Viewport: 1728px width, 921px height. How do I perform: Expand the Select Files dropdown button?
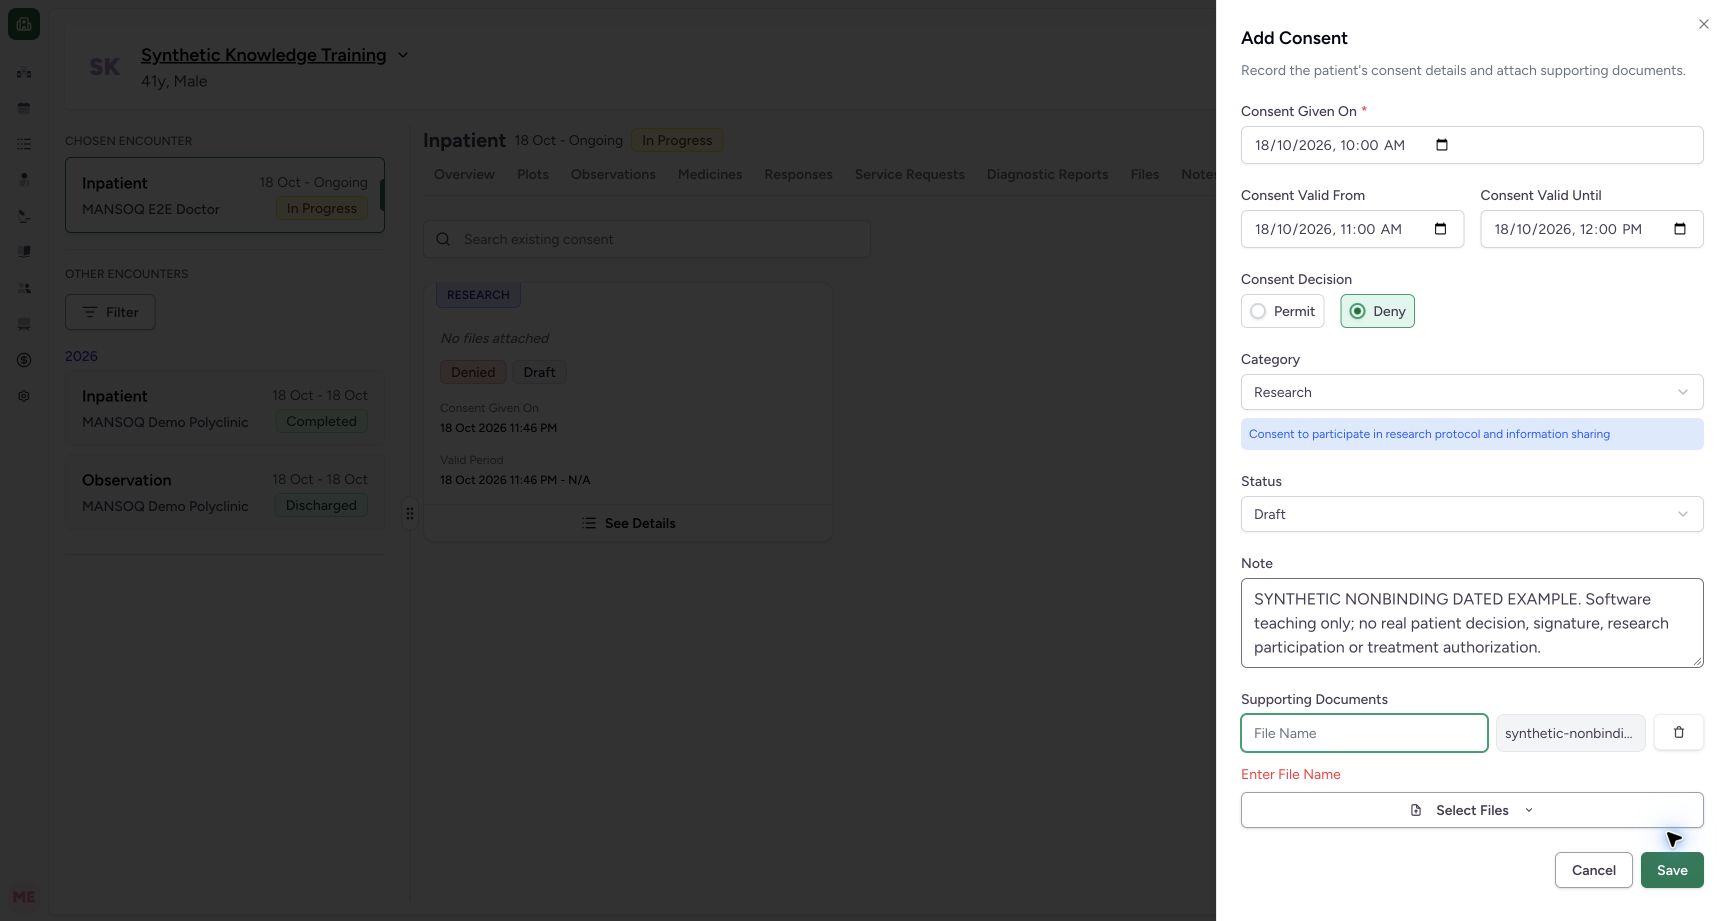point(1472,810)
